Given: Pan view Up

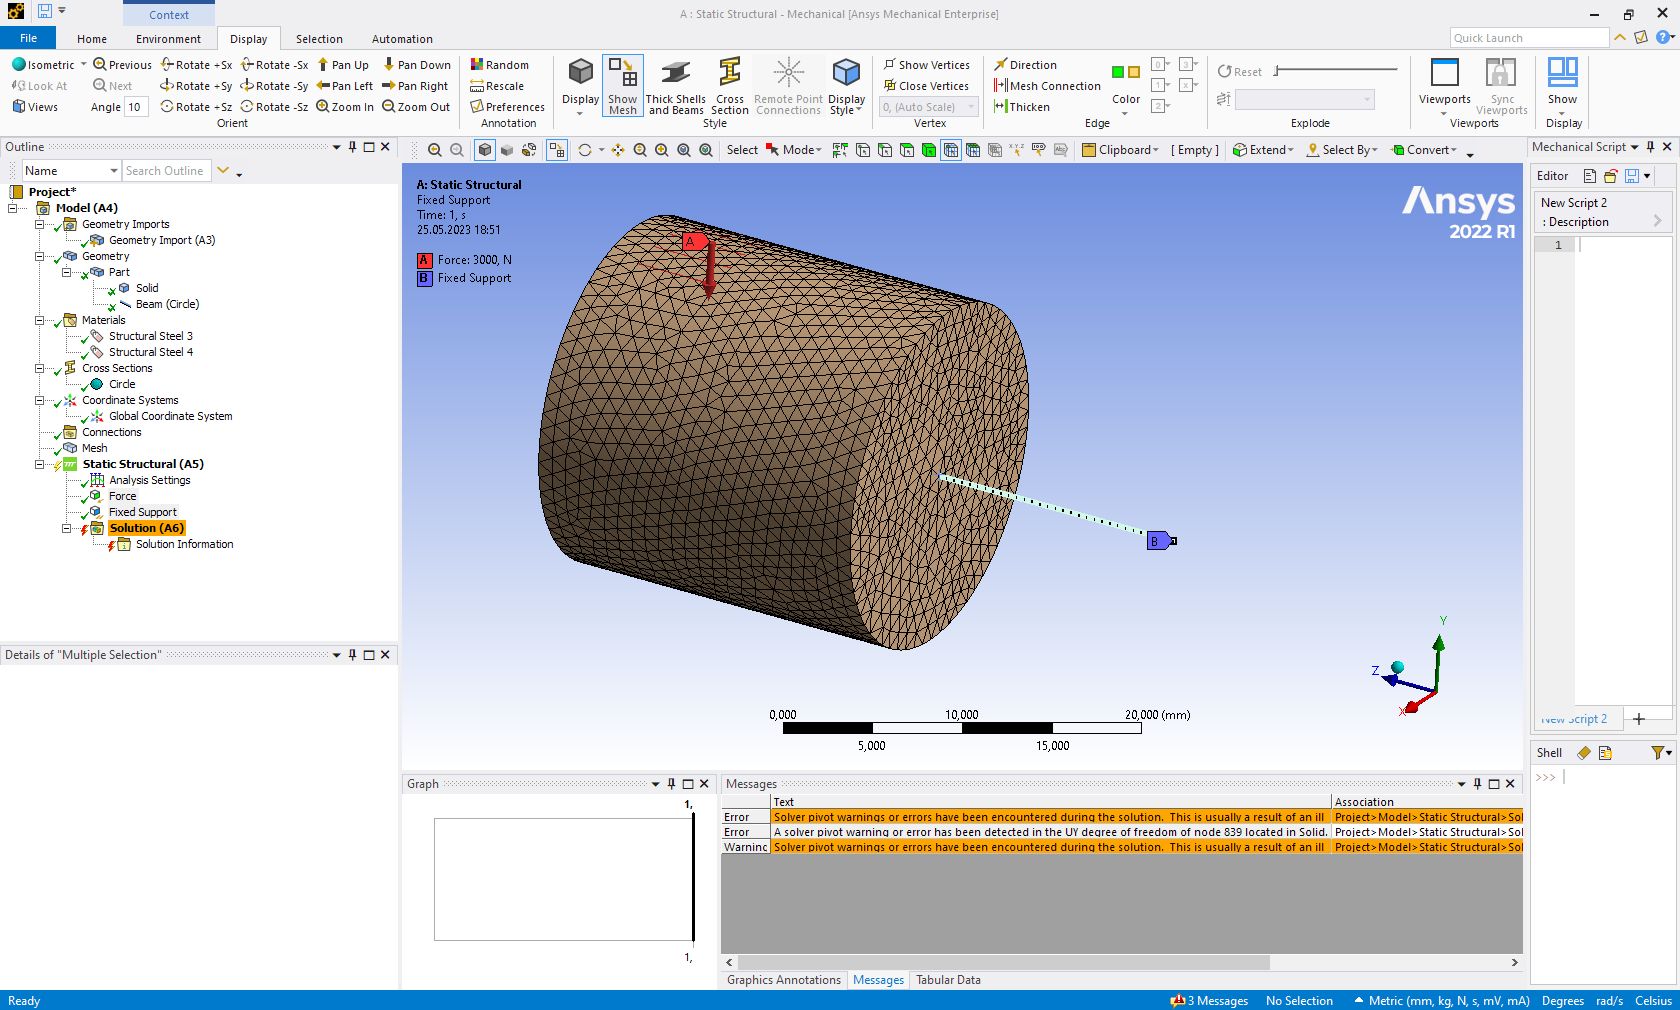Looking at the screenshot, I should click(343, 65).
